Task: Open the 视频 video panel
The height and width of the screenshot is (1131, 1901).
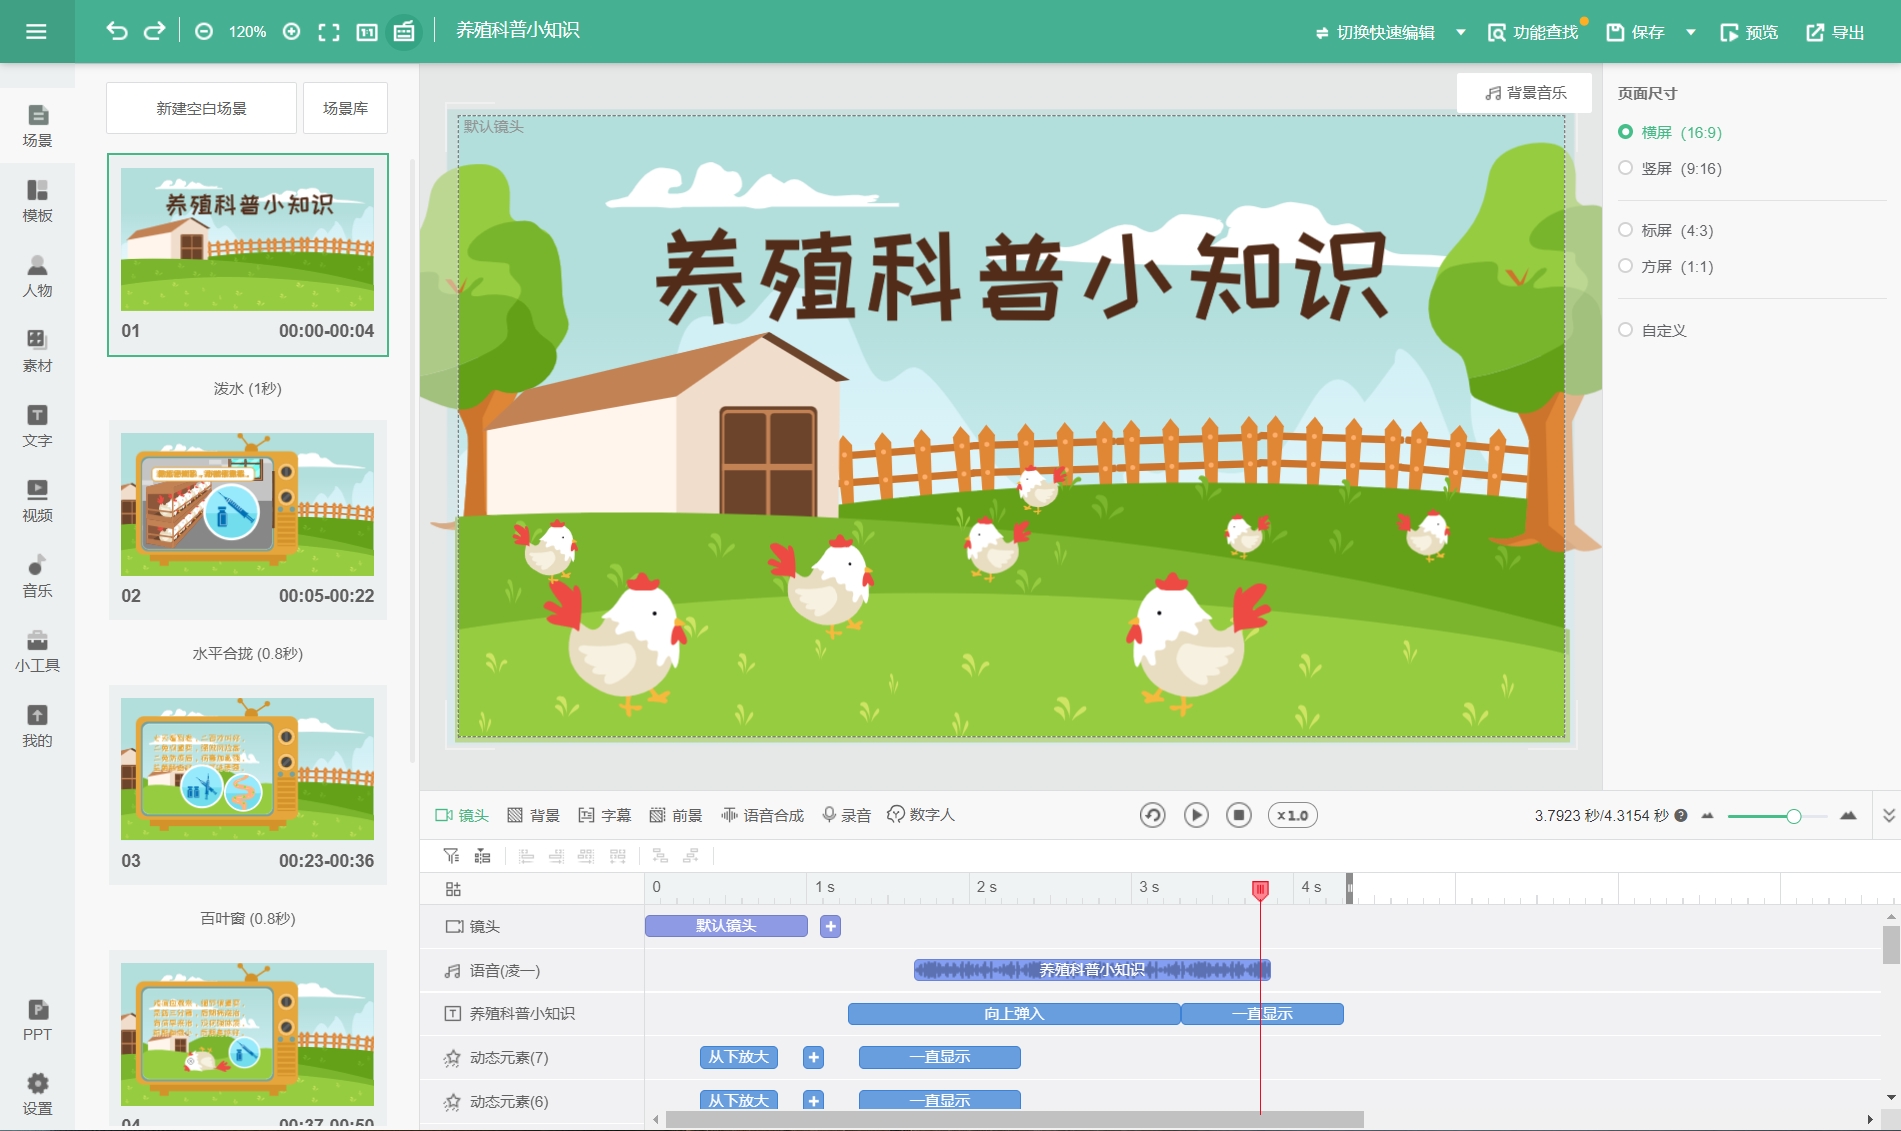Action: pyautogui.click(x=37, y=501)
